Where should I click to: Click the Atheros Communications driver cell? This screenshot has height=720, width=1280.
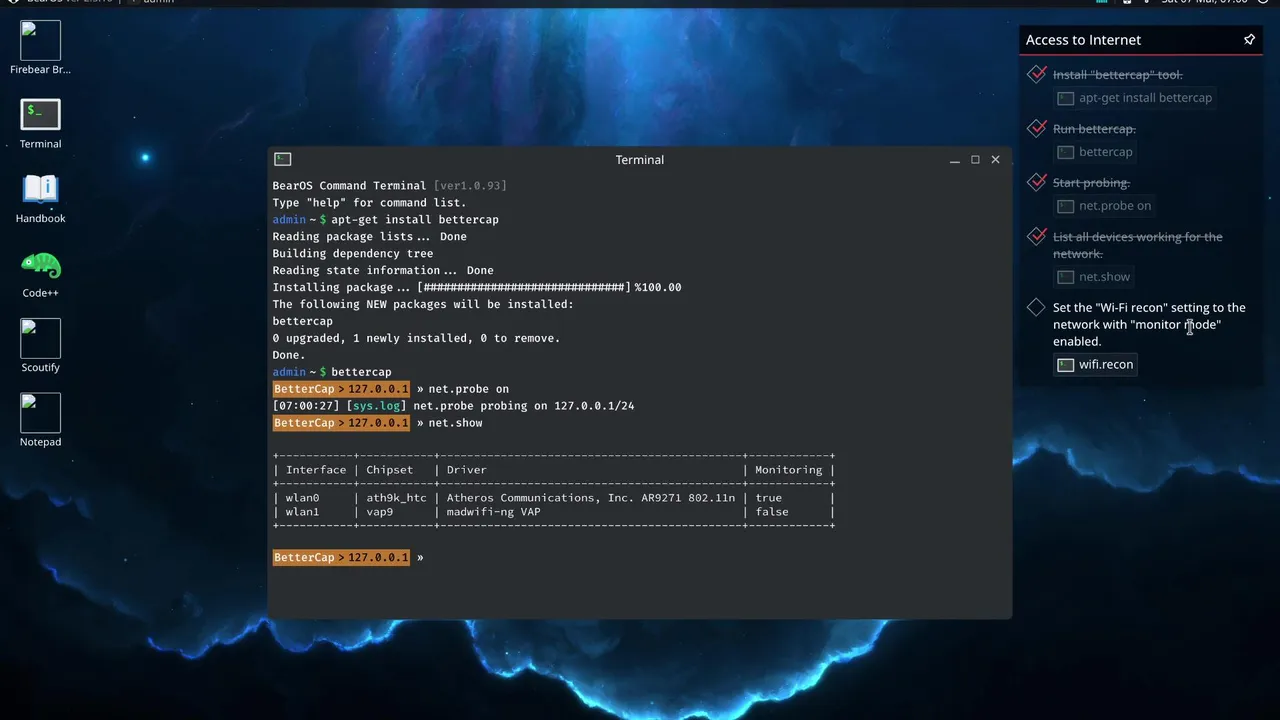(590, 498)
